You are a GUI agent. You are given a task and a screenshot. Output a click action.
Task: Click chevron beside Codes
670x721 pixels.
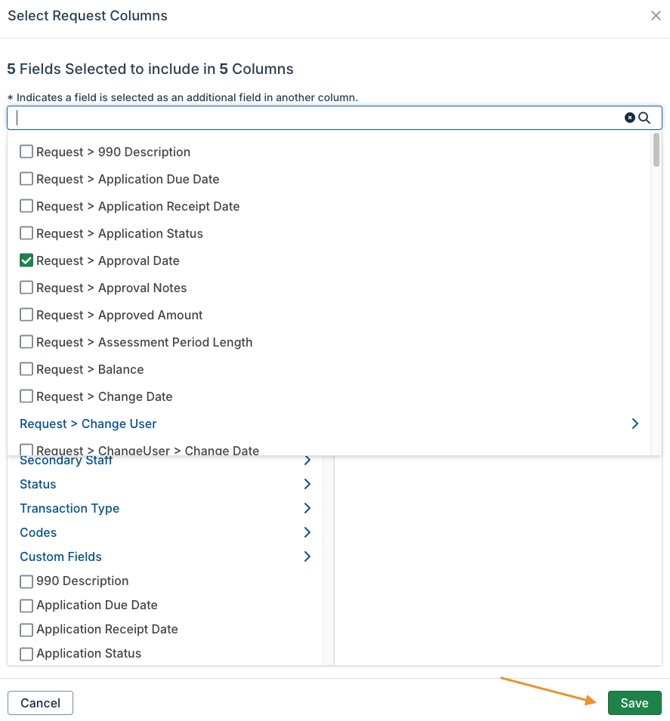(307, 533)
